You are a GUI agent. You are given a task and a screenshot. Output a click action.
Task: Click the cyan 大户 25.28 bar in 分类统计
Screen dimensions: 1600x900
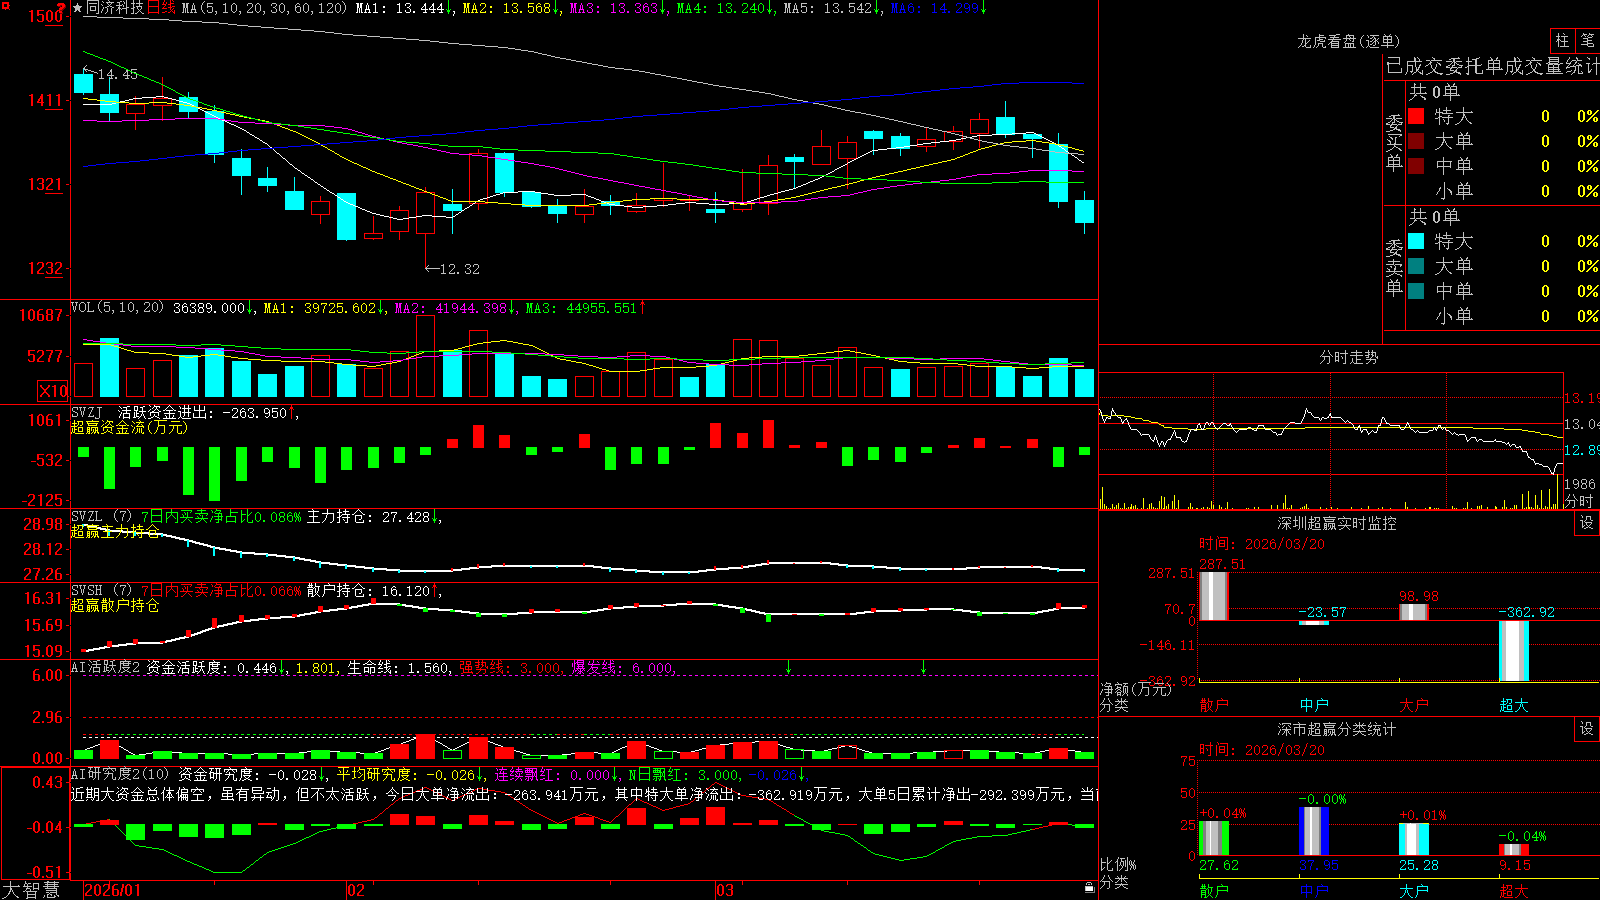coord(1414,839)
